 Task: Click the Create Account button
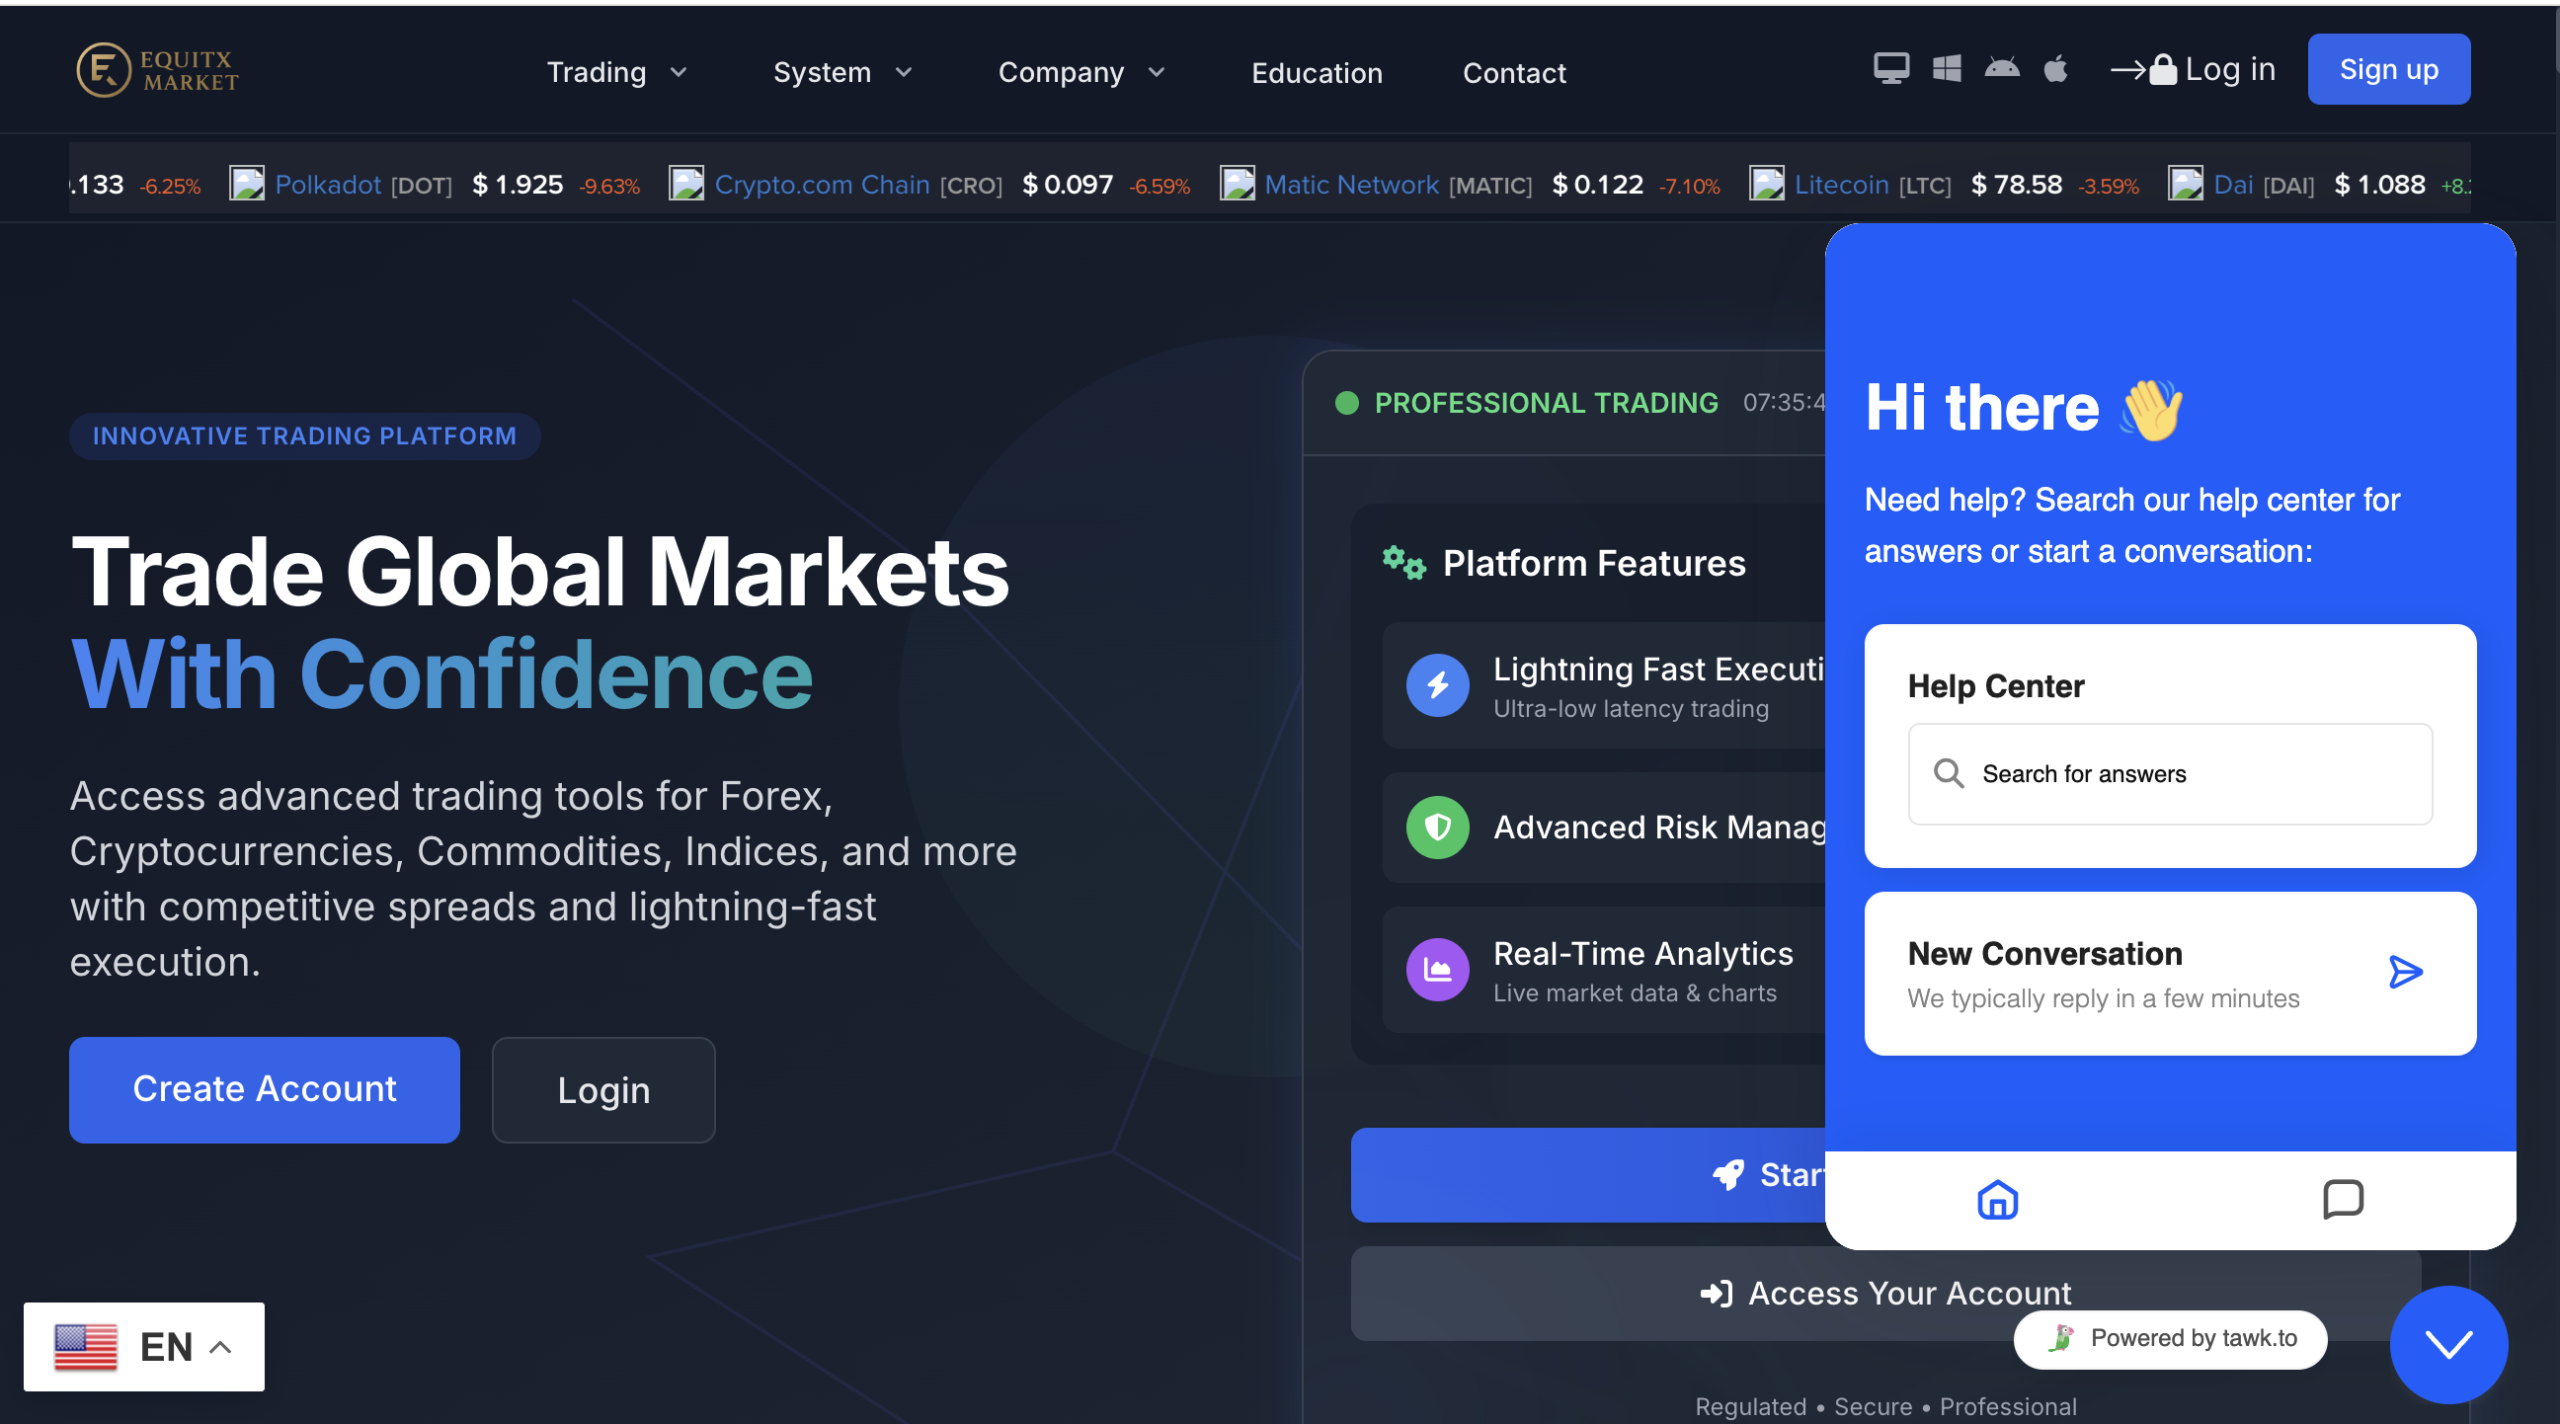click(x=263, y=1089)
